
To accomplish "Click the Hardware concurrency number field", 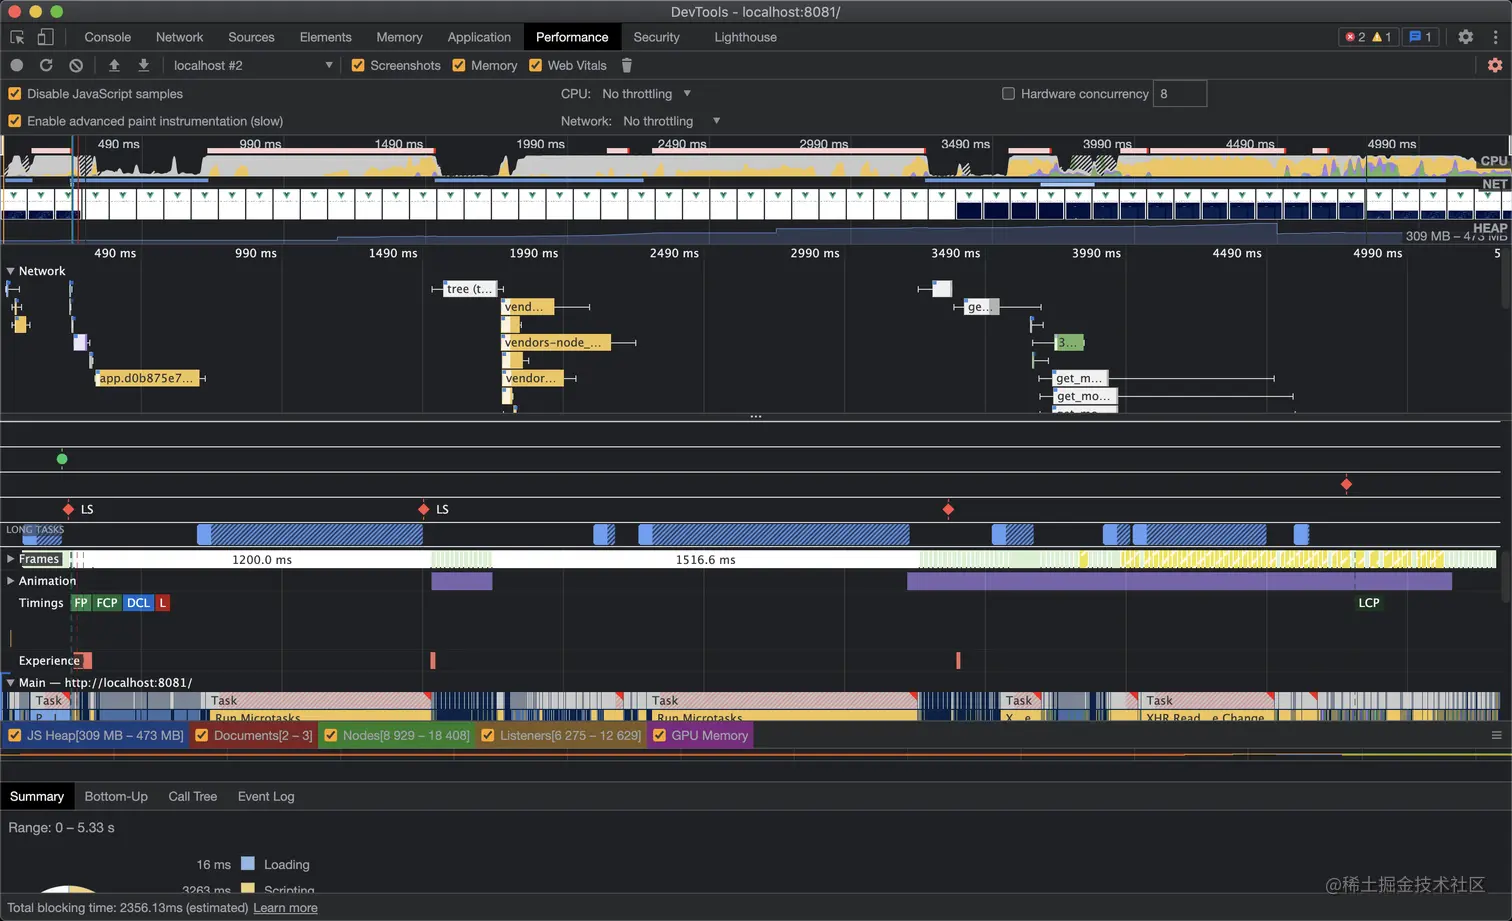I will (x=1180, y=94).
